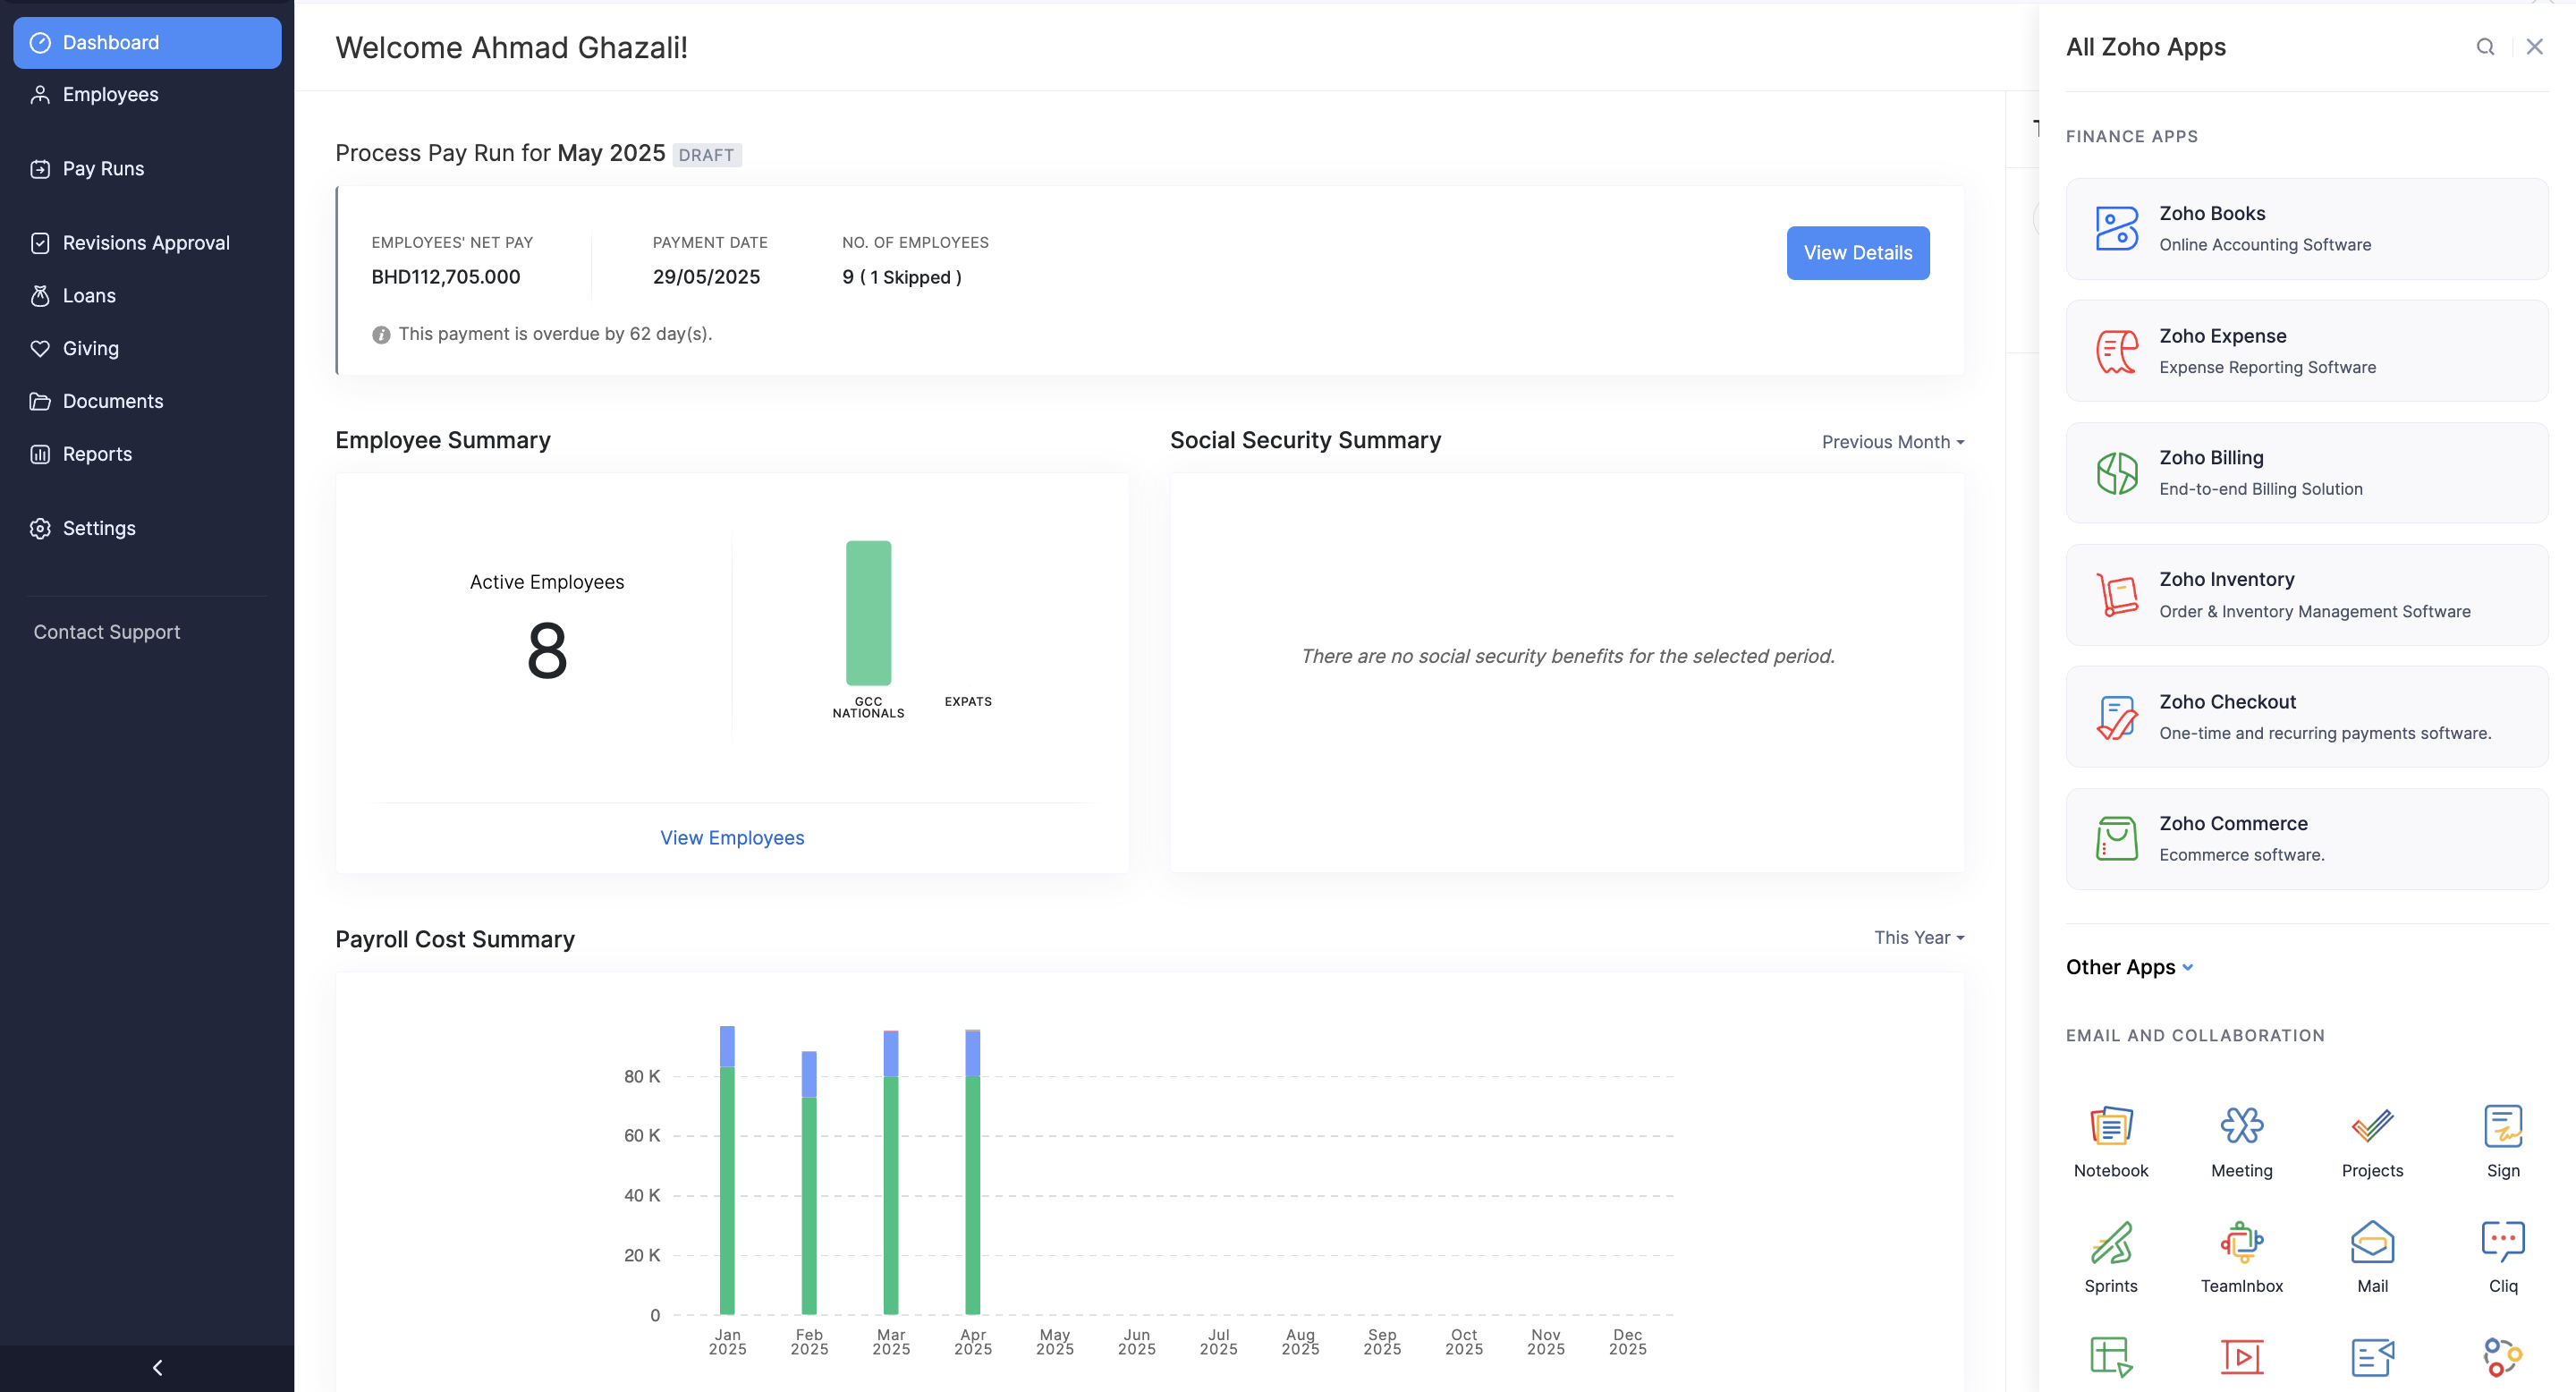Launch the Meeting app icon
The height and width of the screenshot is (1392, 2576).
pos(2241,1126)
